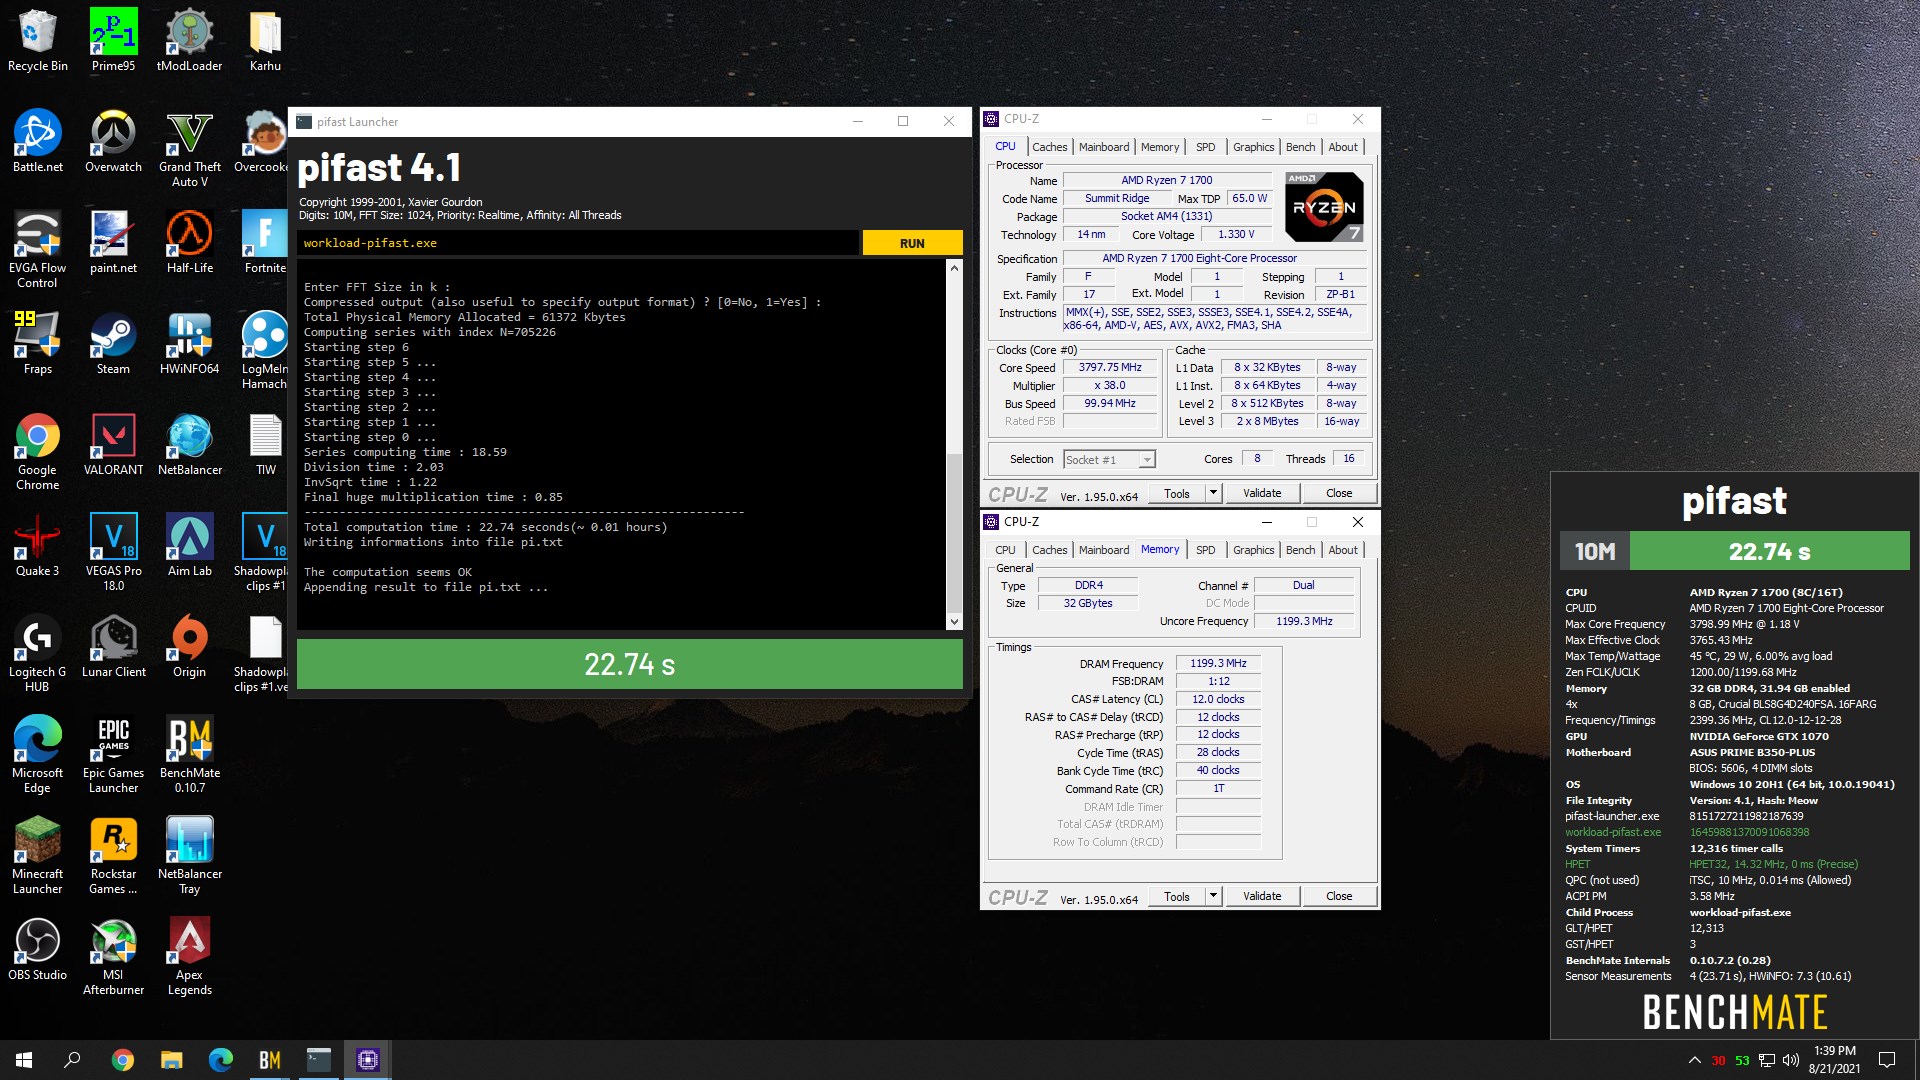The height and width of the screenshot is (1080, 1920).
Task: Launch VALORANT from the desktop
Action: 113,444
